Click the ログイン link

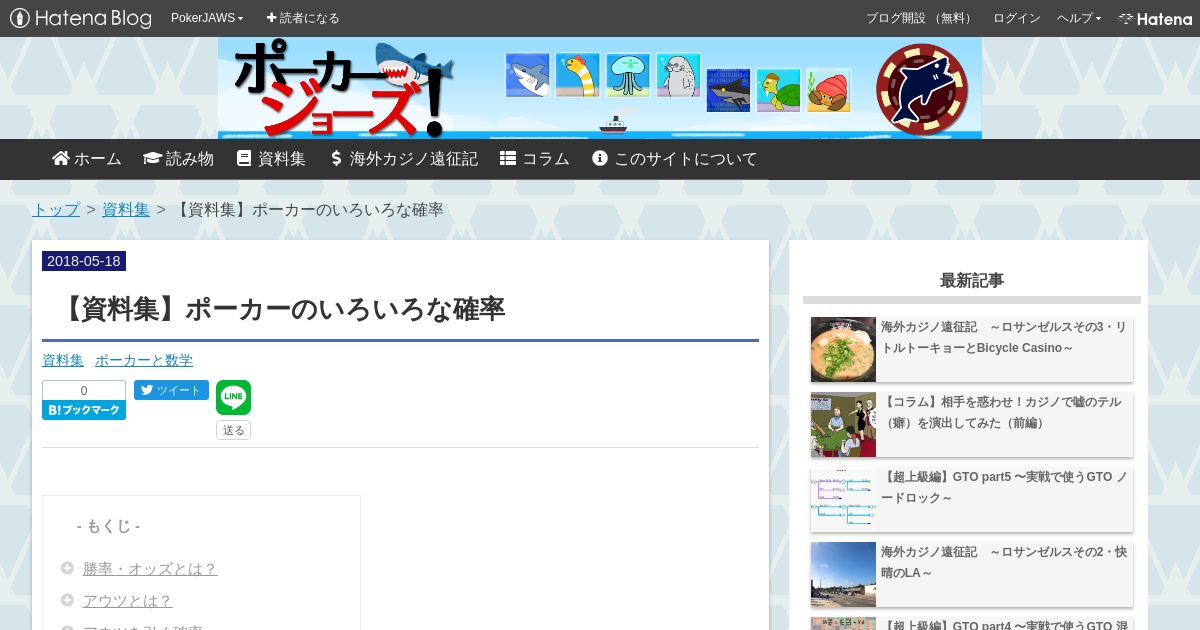click(x=1017, y=18)
